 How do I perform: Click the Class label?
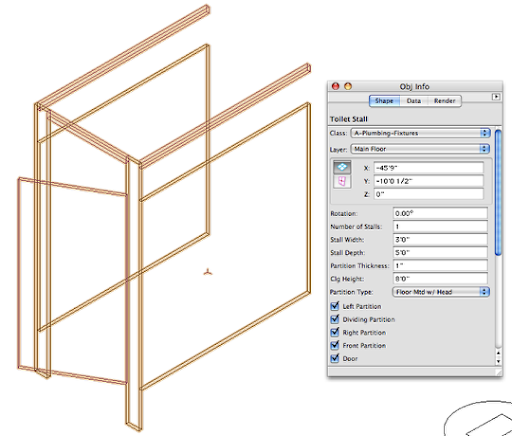coord(338,133)
